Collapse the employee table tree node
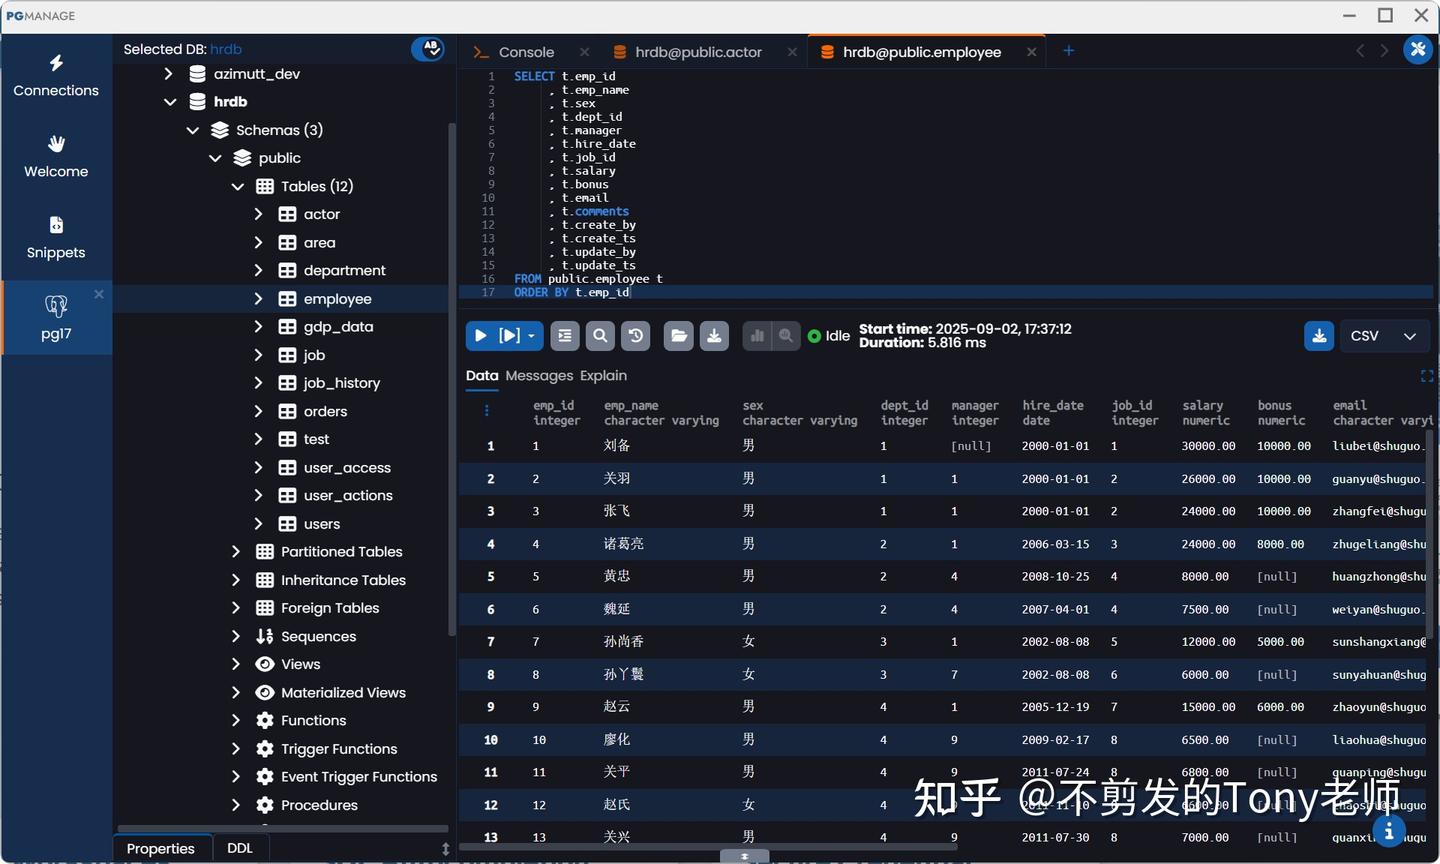This screenshot has width=1440, height=864. point(257,298)
